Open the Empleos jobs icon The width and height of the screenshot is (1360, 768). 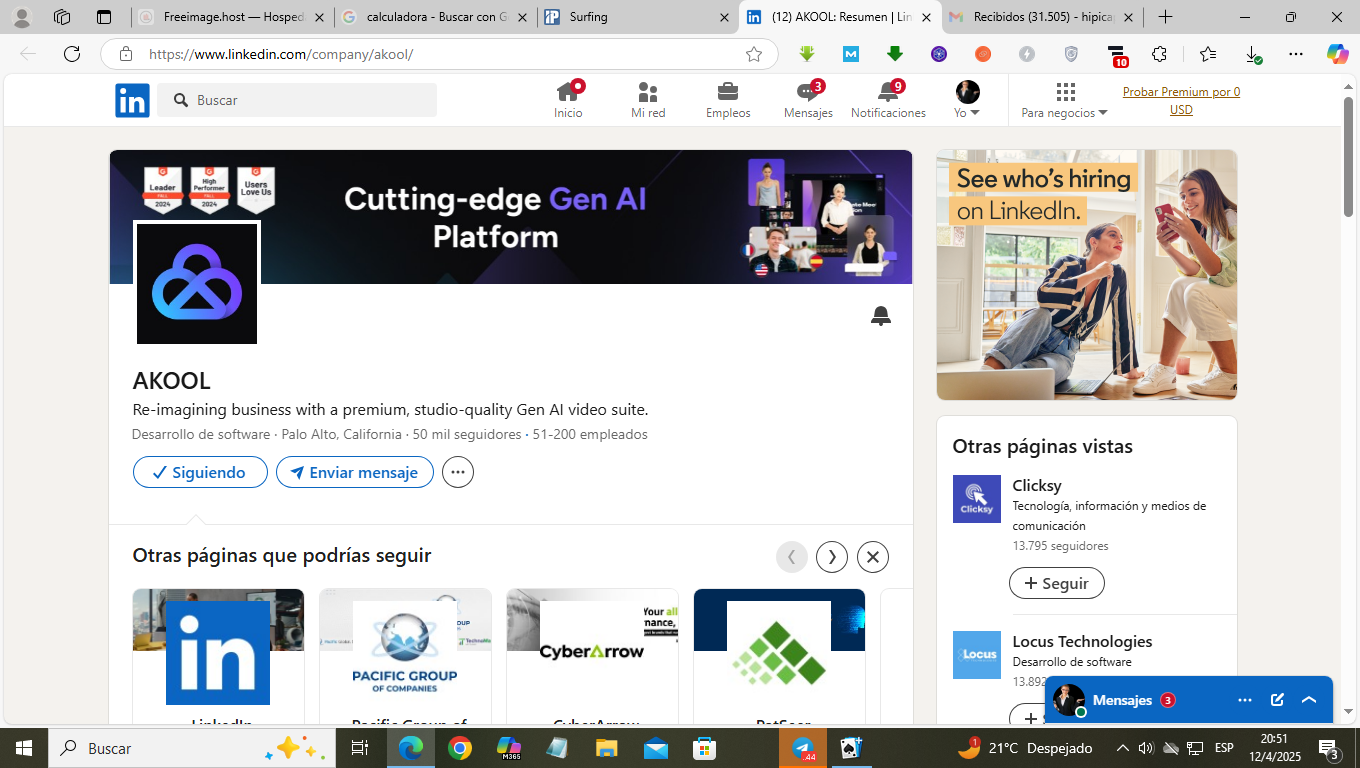pyautogui.click(x=728, y=100)
